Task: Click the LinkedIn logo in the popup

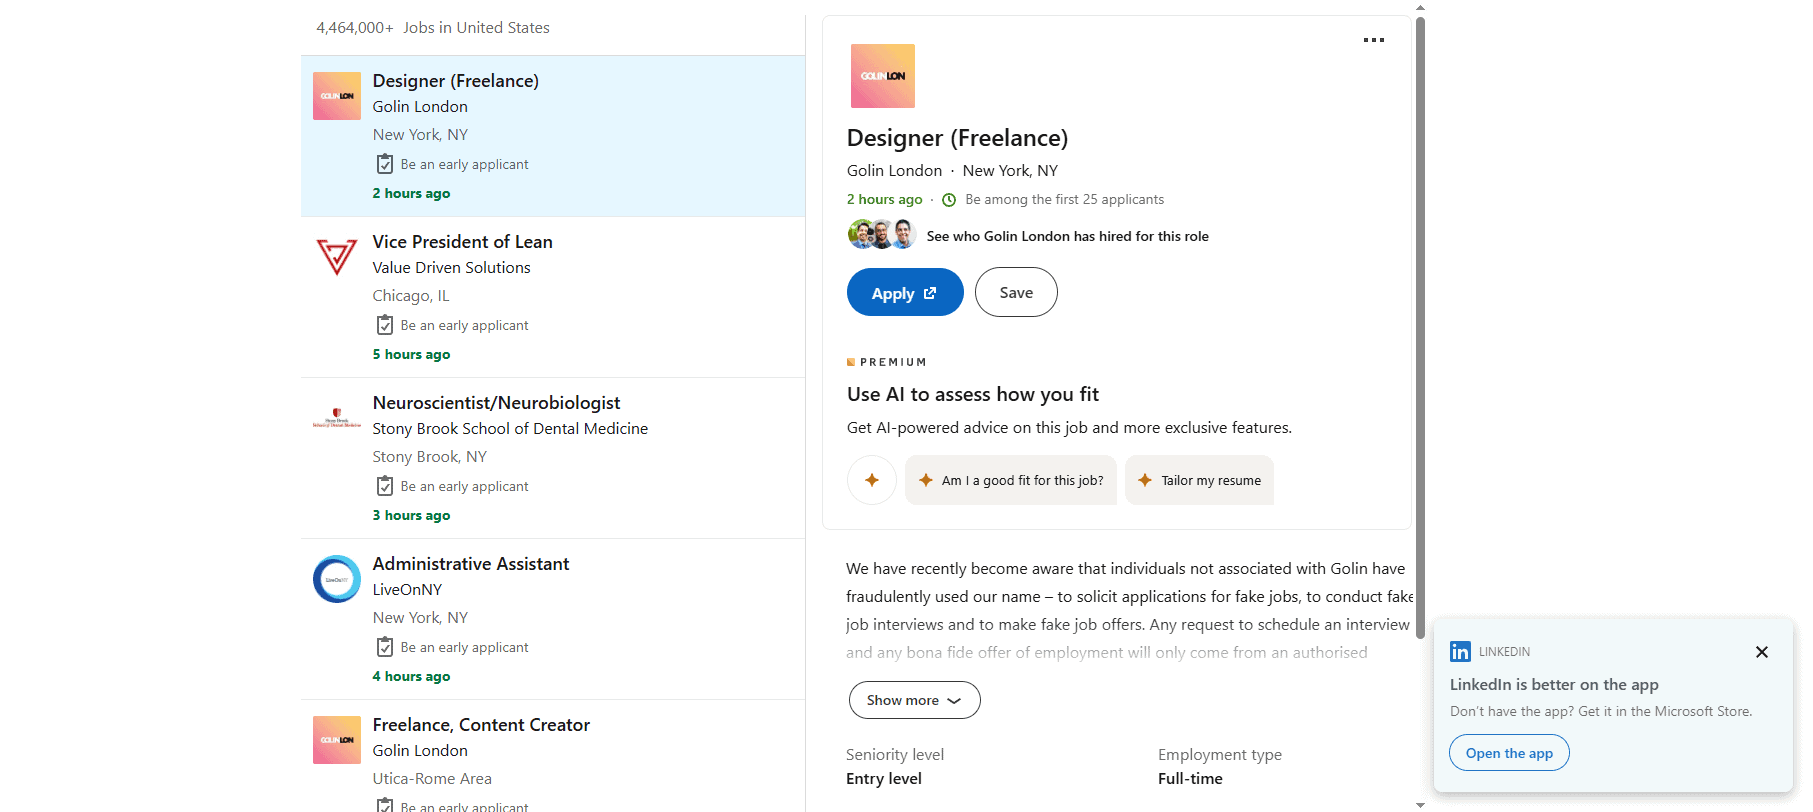Action: pos(1460,652)
